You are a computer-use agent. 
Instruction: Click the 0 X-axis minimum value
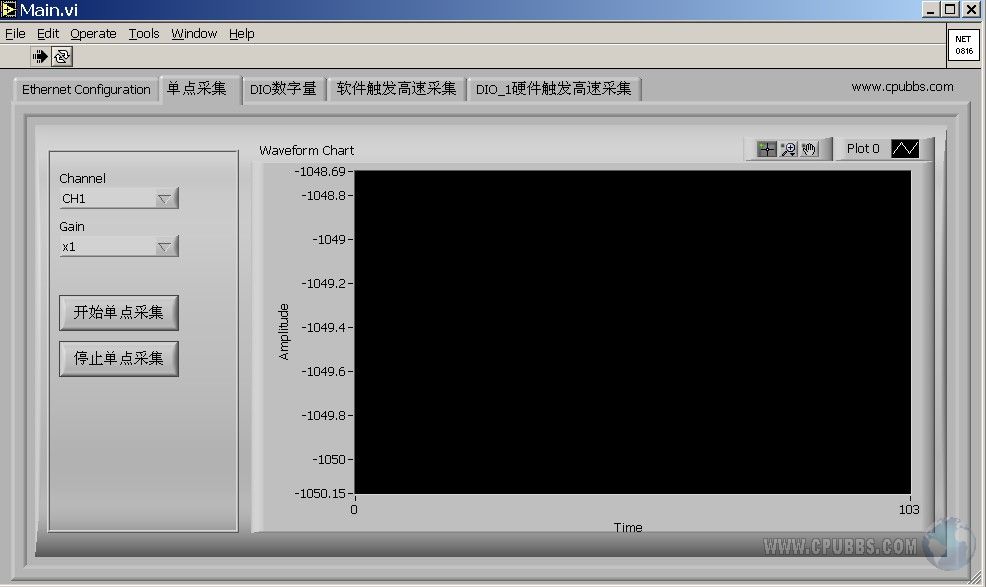tap(354, 510)
